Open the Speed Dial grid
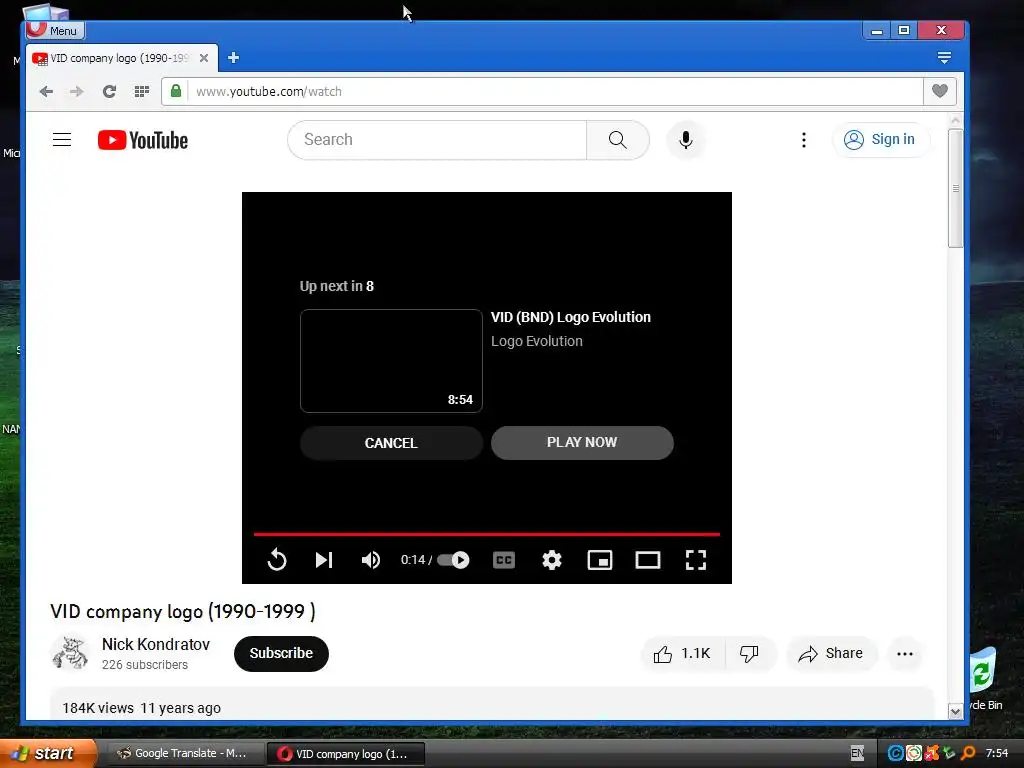 click(142, 91)
